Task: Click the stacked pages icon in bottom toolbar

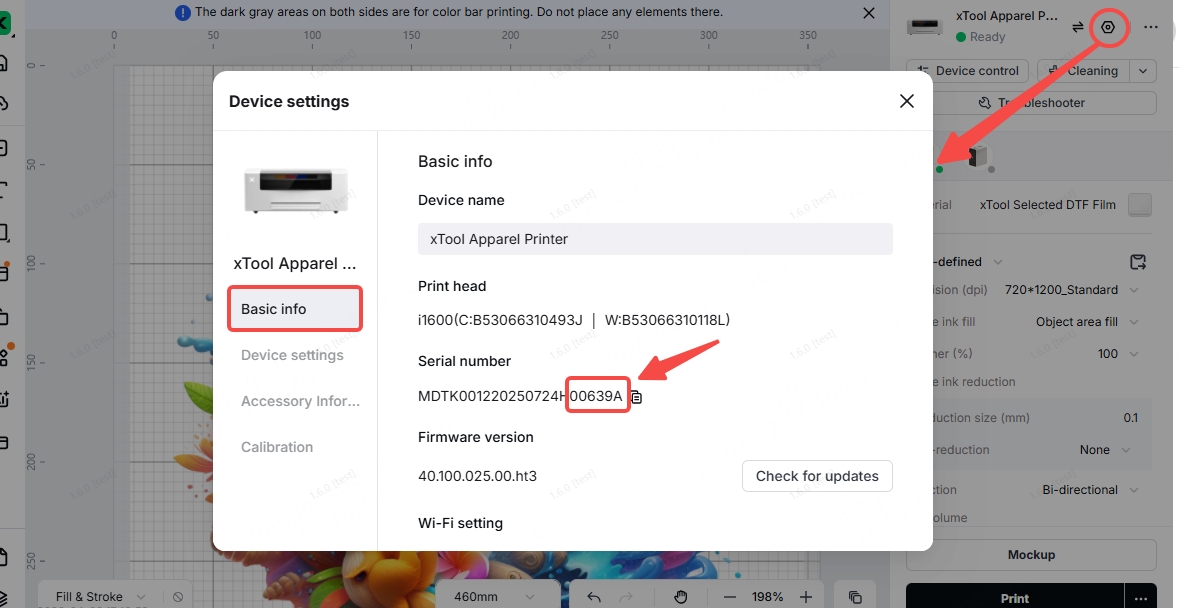Action: [855, 597]
